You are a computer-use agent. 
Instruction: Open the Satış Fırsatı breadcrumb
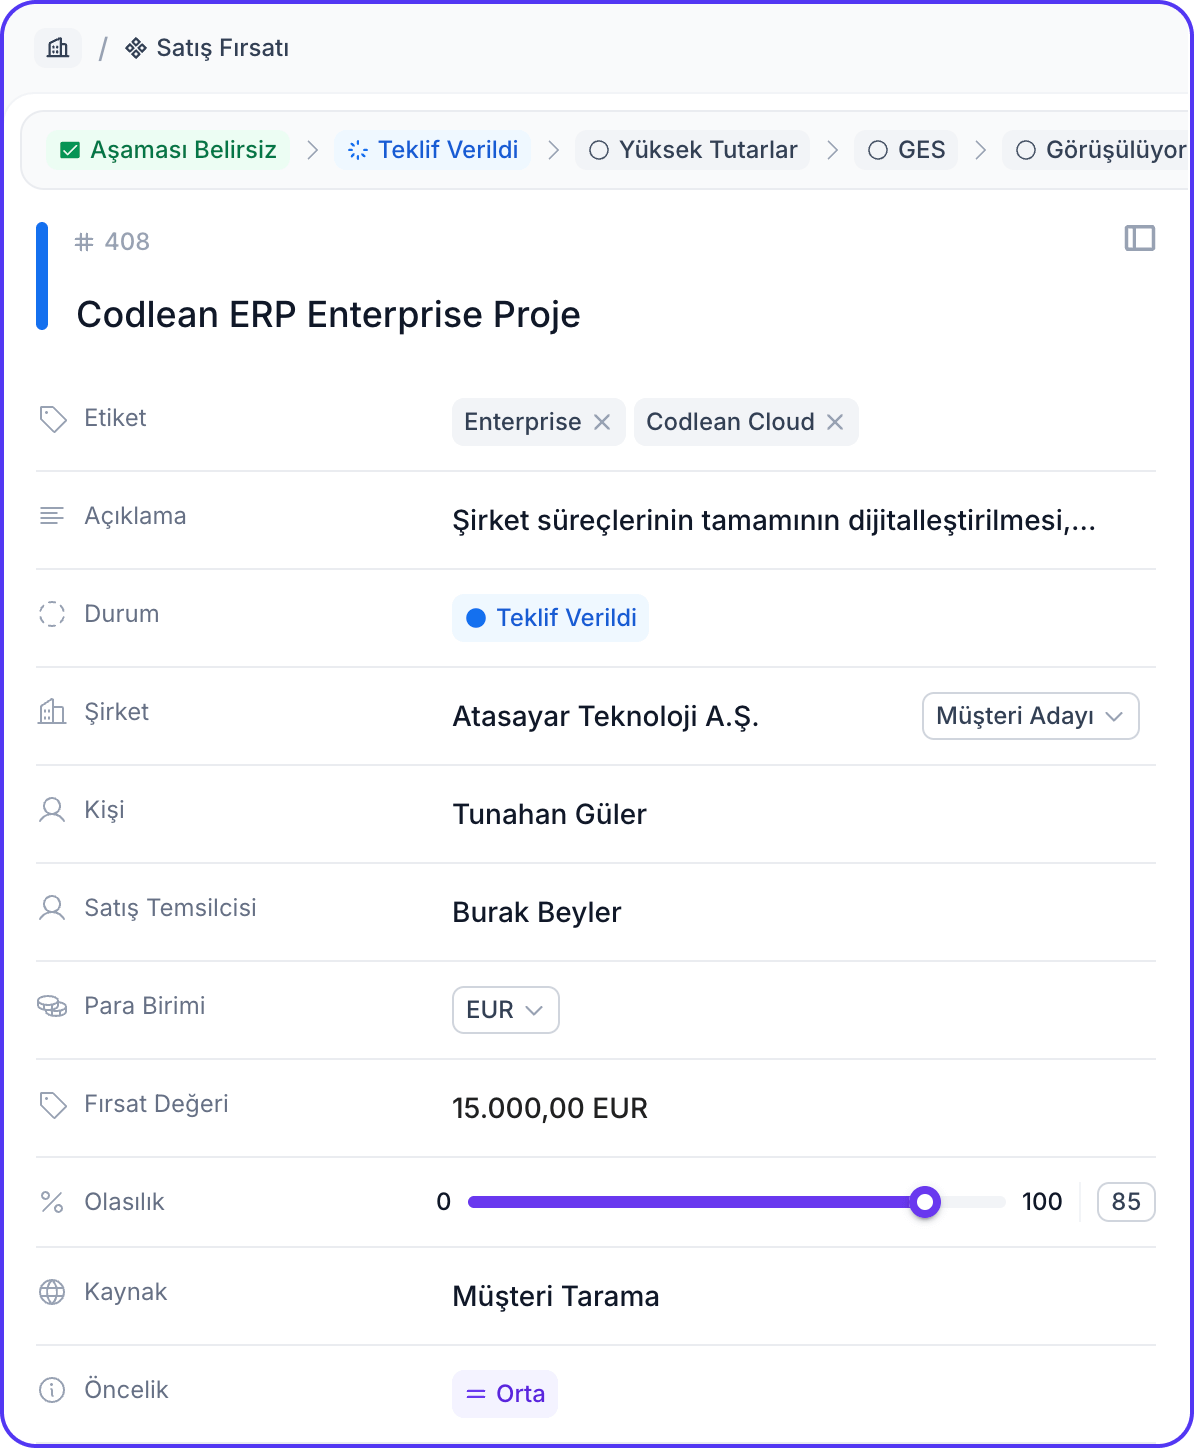click(208, 48)
